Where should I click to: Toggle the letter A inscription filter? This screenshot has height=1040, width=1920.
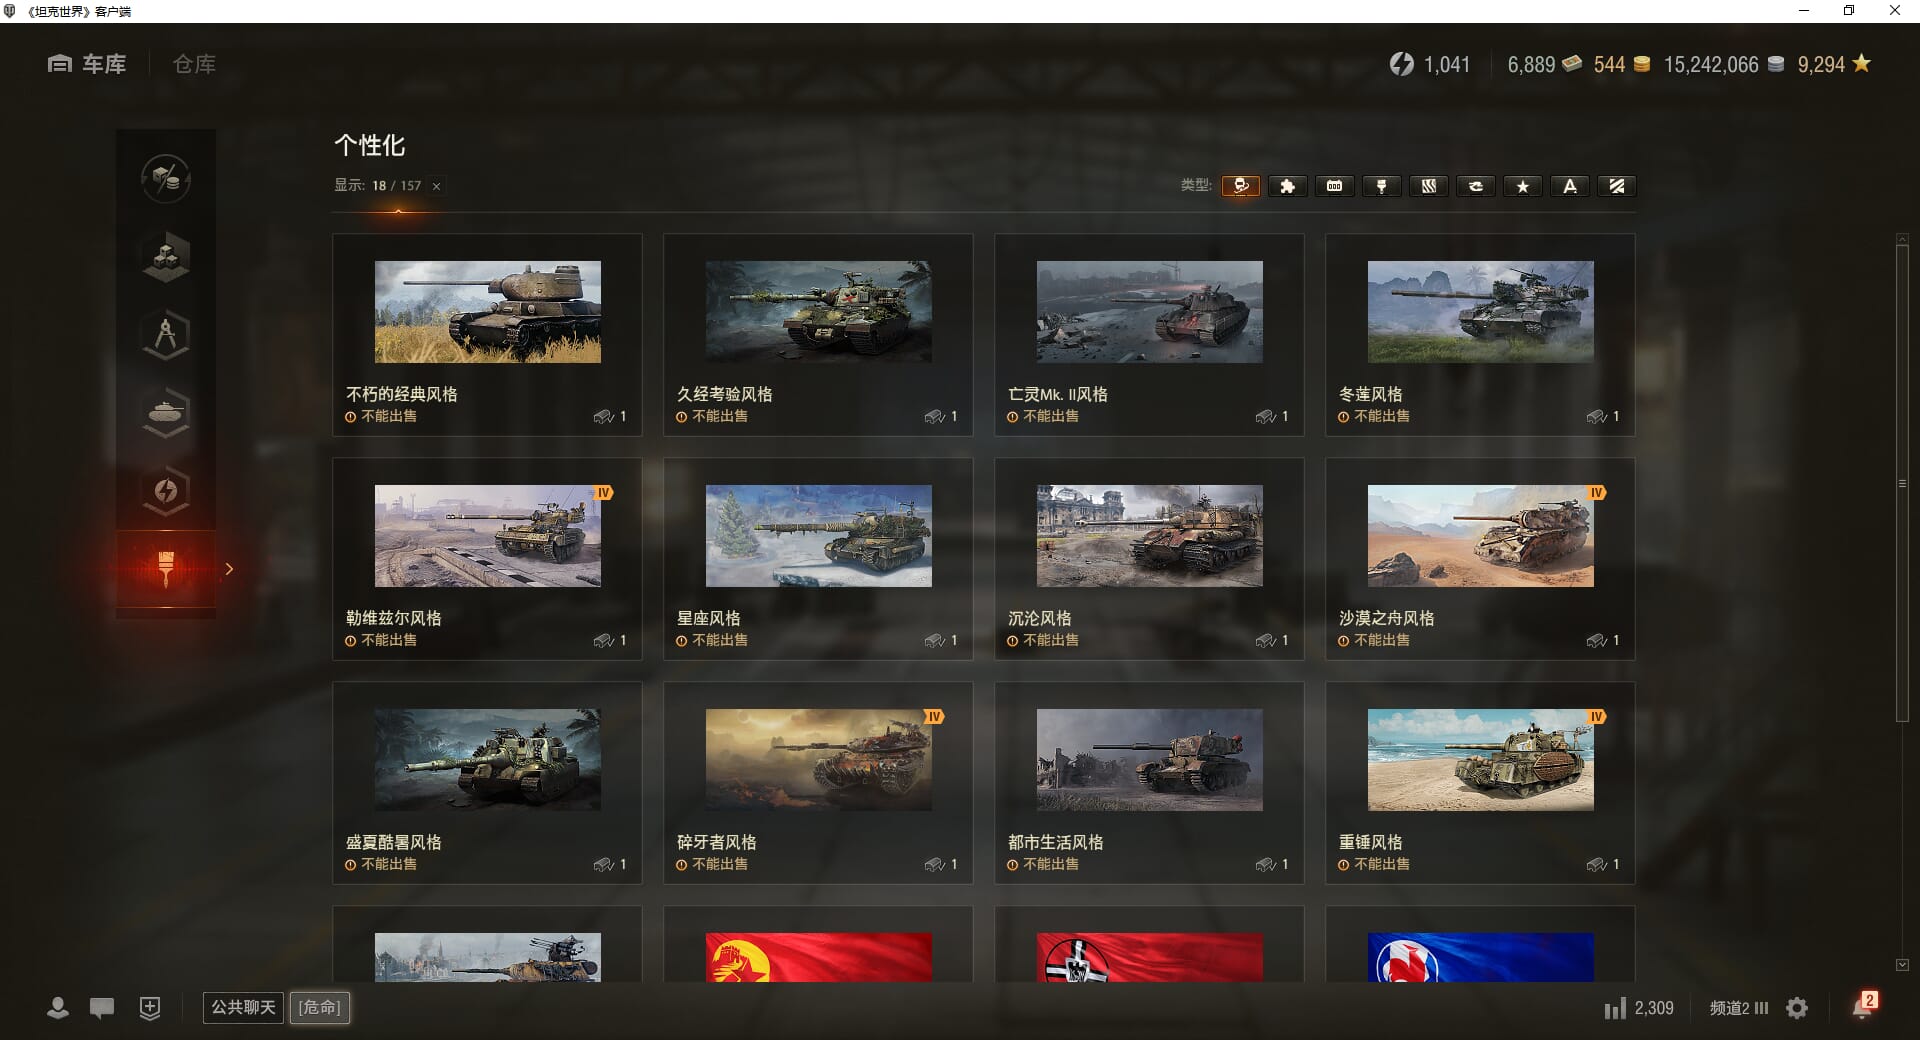(1569, 186)
